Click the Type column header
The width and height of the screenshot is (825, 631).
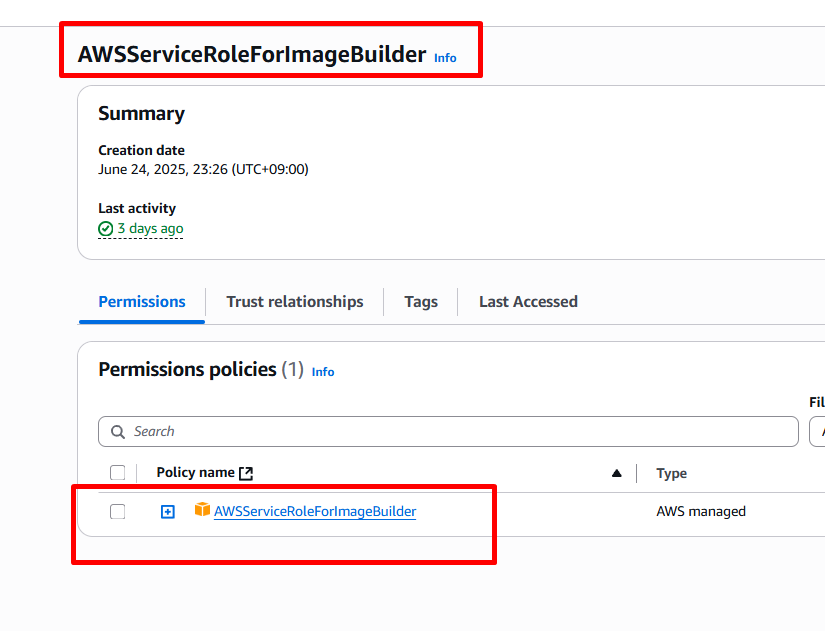click(x=671, y=473)
